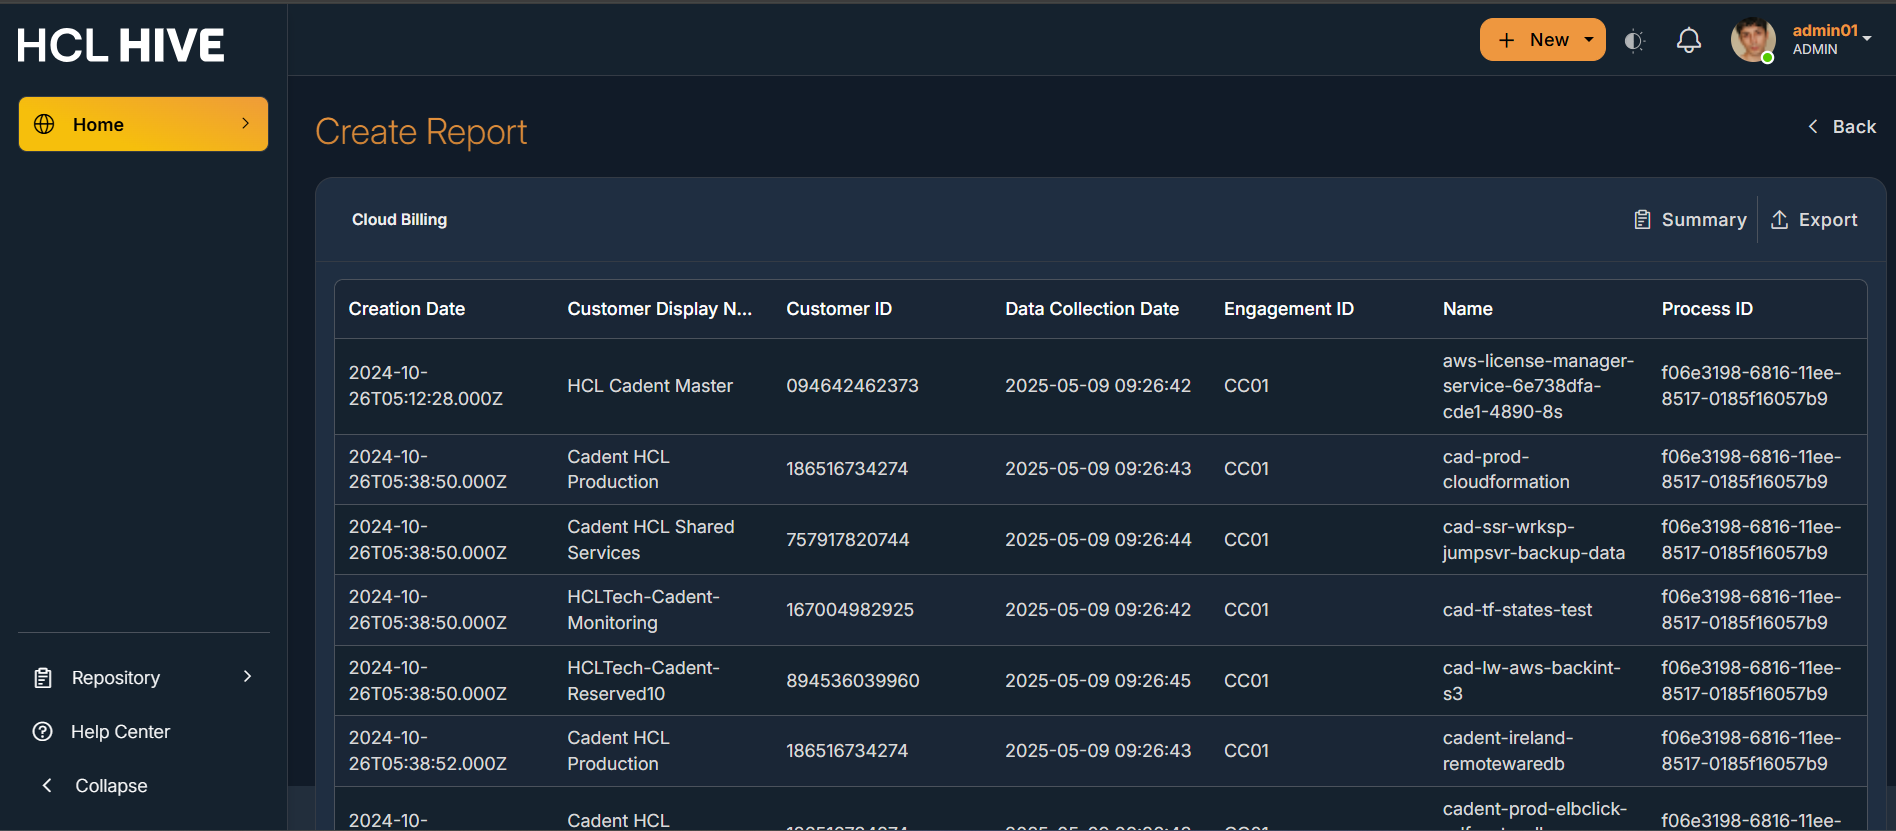Screen dimensions: 1896x831
Task: Click the plus icon in New button
Action: [x=1506, y=40]
